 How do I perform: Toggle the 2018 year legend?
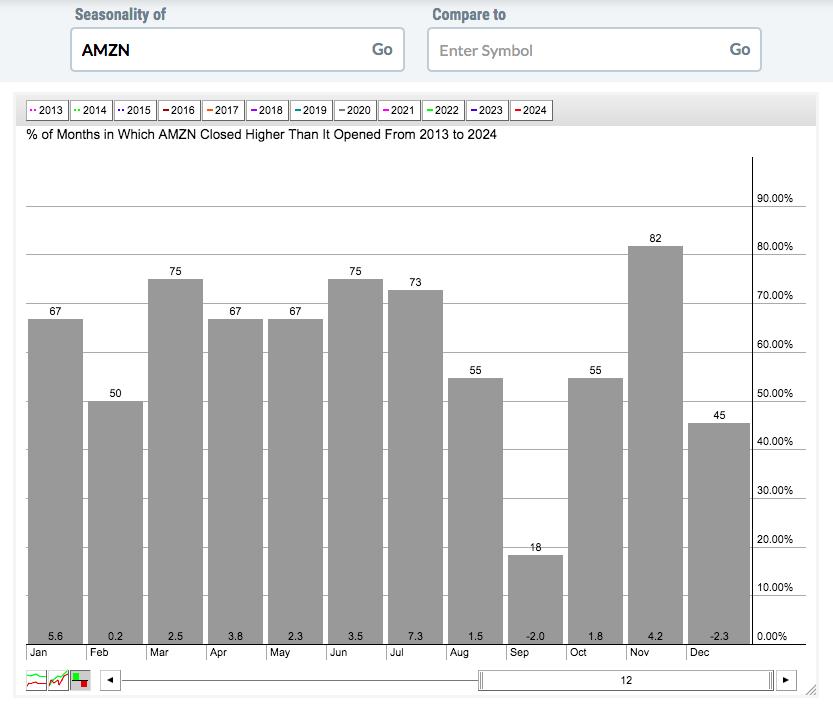266,111
